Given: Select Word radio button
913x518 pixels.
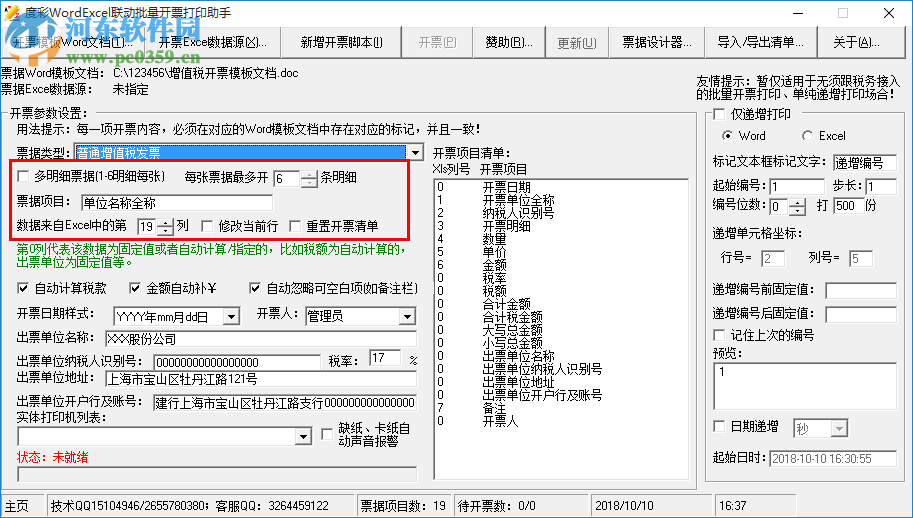Looking at the screenshot, I should tap(727, 136).
